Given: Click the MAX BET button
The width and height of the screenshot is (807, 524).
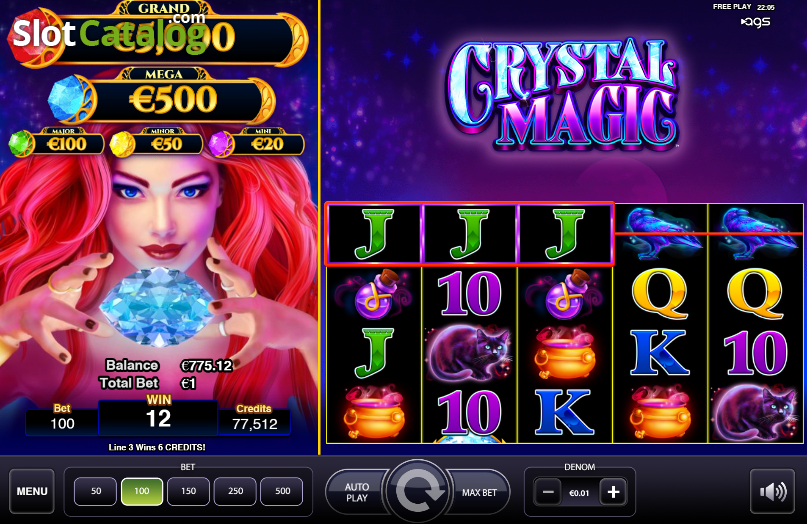Looking at the screenshot, I should (x=479, y=492).
